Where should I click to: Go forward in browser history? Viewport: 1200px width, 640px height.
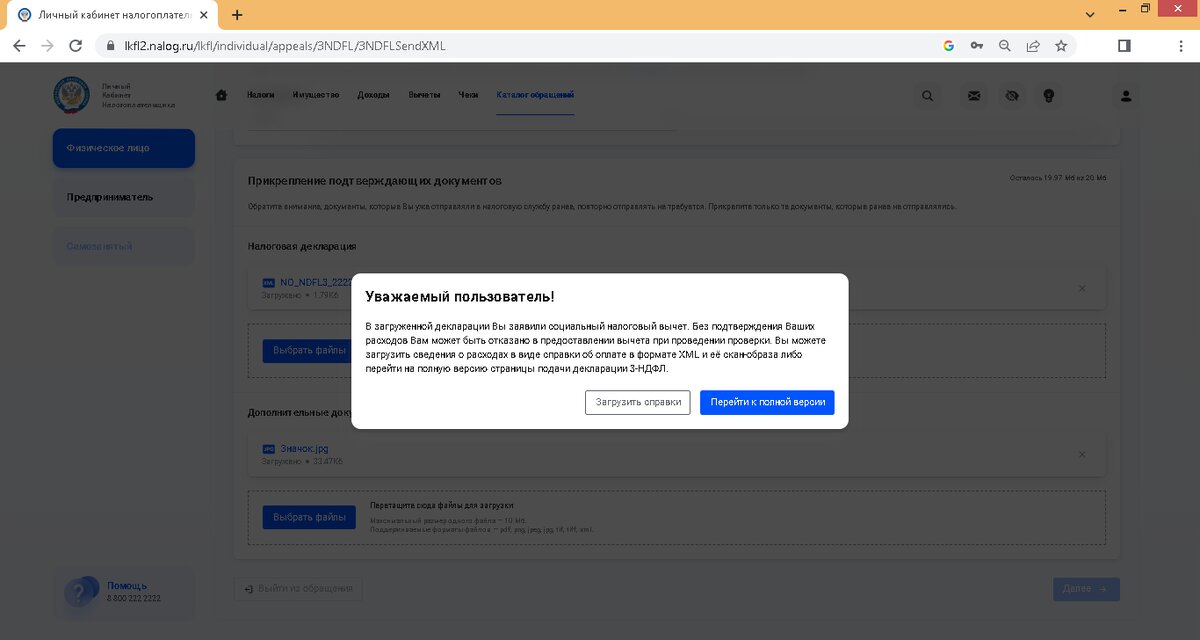coord(47,46)
